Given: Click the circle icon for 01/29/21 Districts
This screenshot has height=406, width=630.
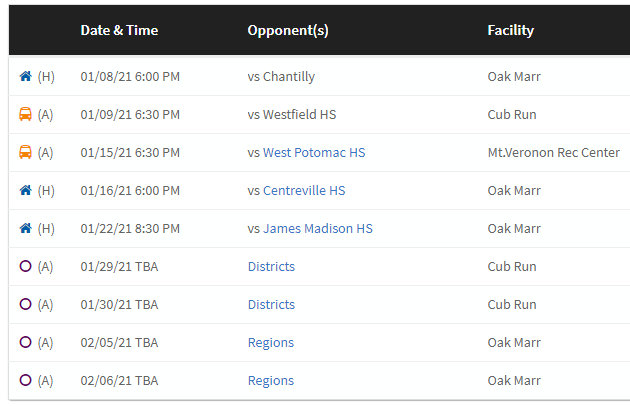Looking at the screenshot, I should 25,266.
